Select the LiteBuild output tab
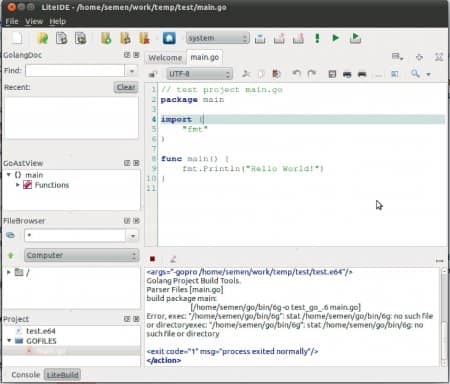This screenshot has height=384, width=450. (63, 375)
